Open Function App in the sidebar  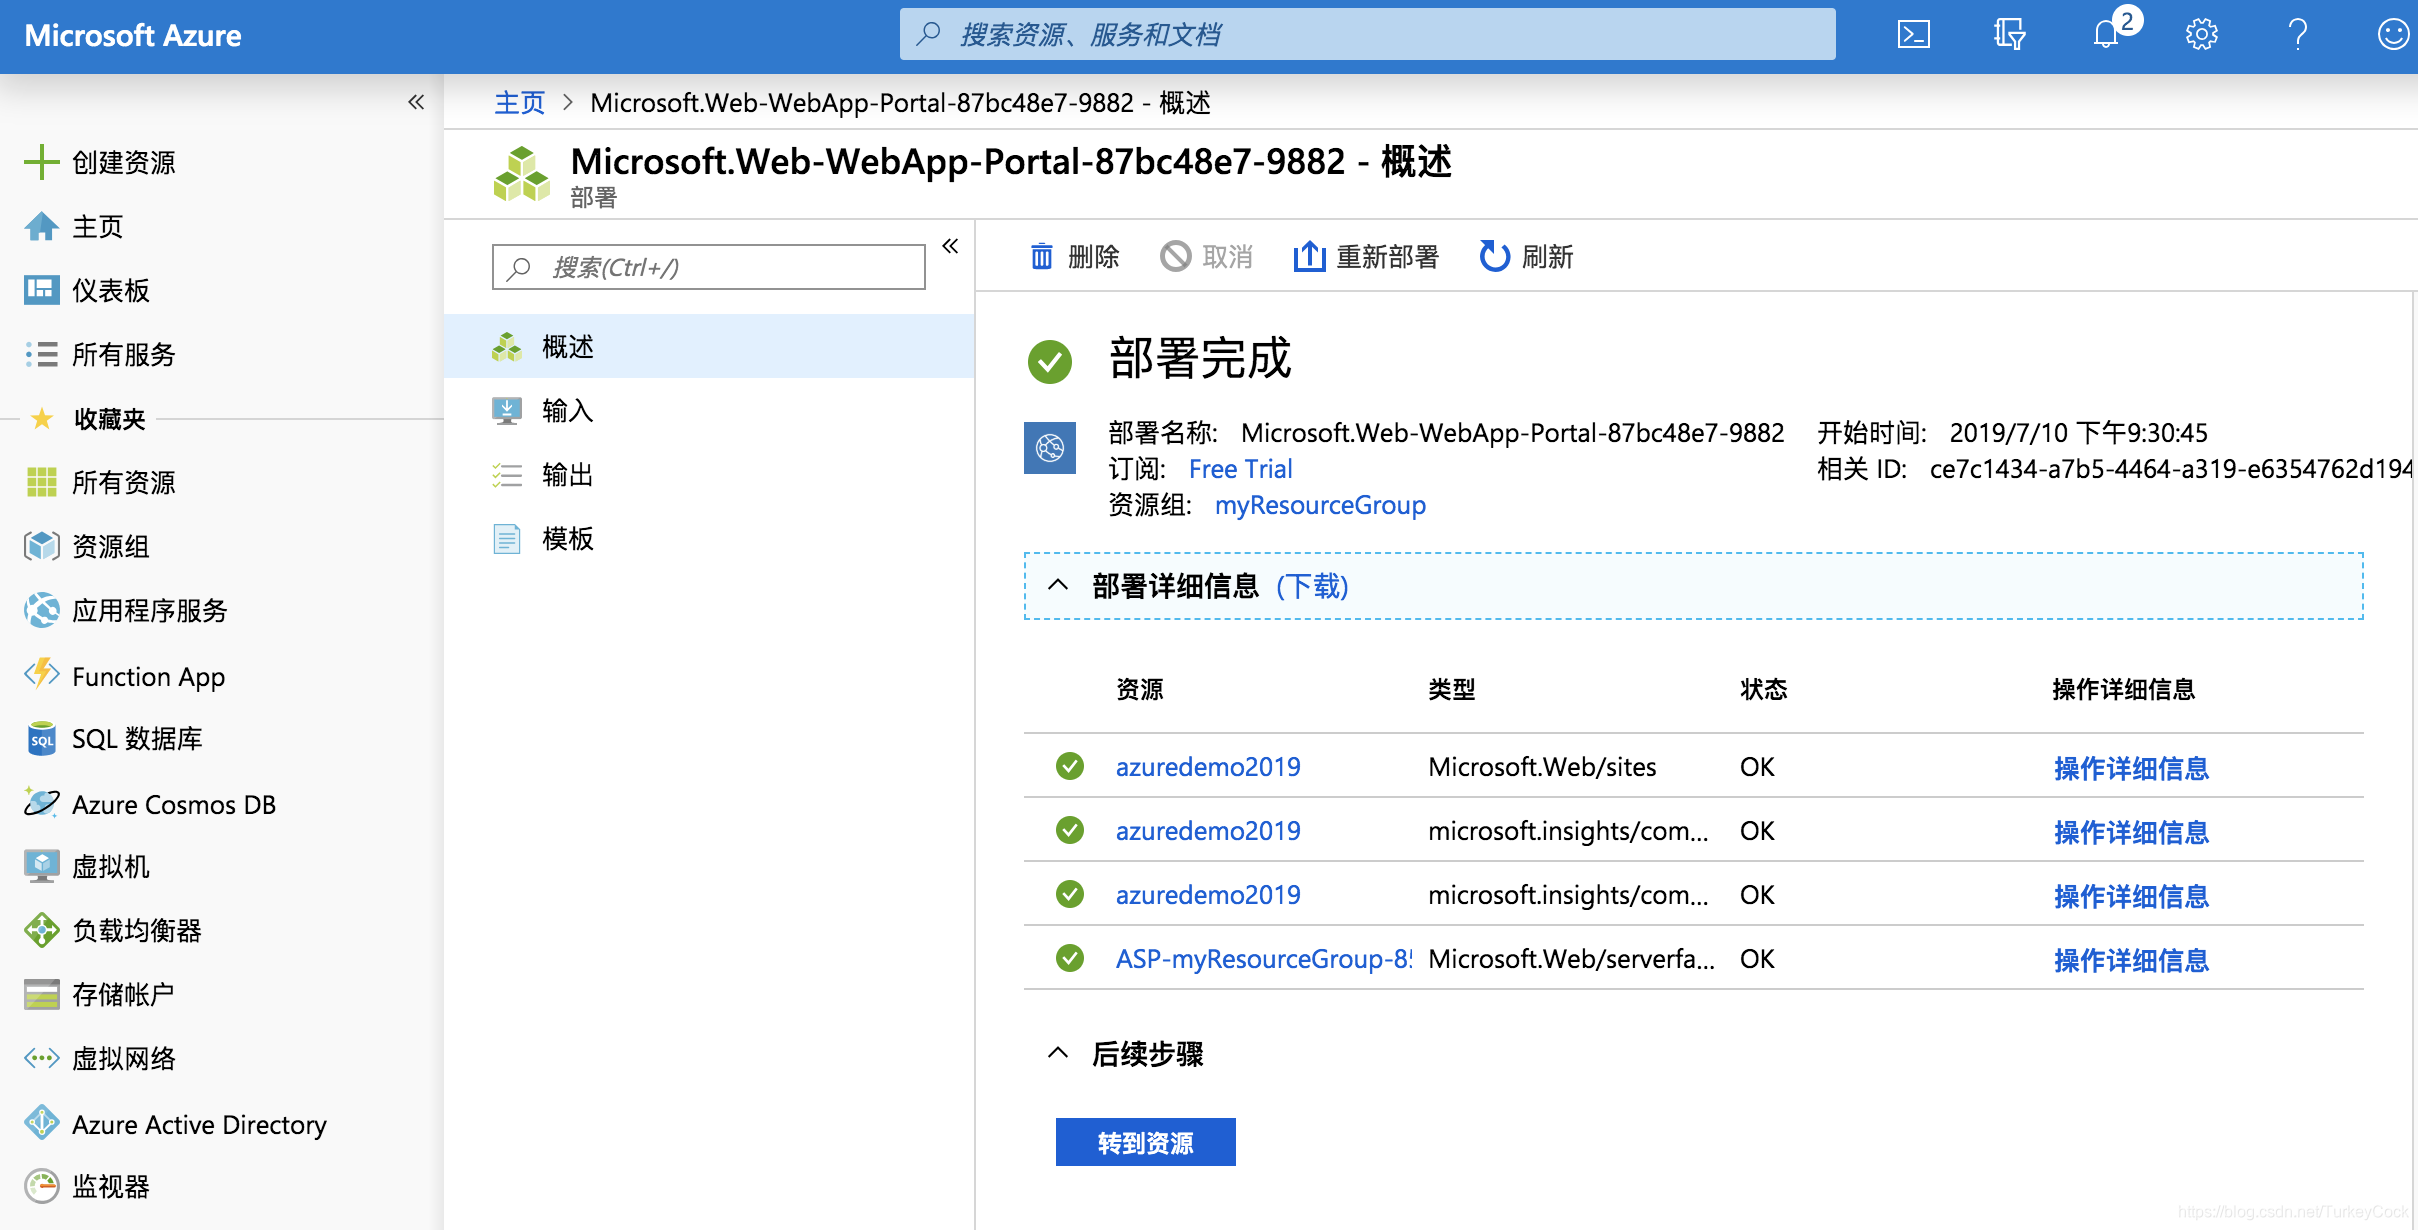[x=148, y=676]
